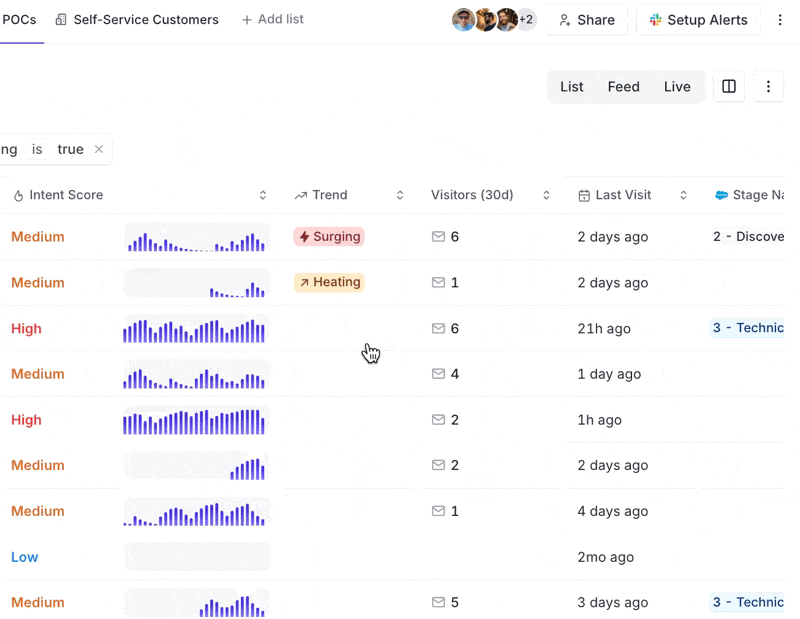Click the lightning bolt icon in Surging badge
This screenshot has width=800, height=619.
point(305,236)
